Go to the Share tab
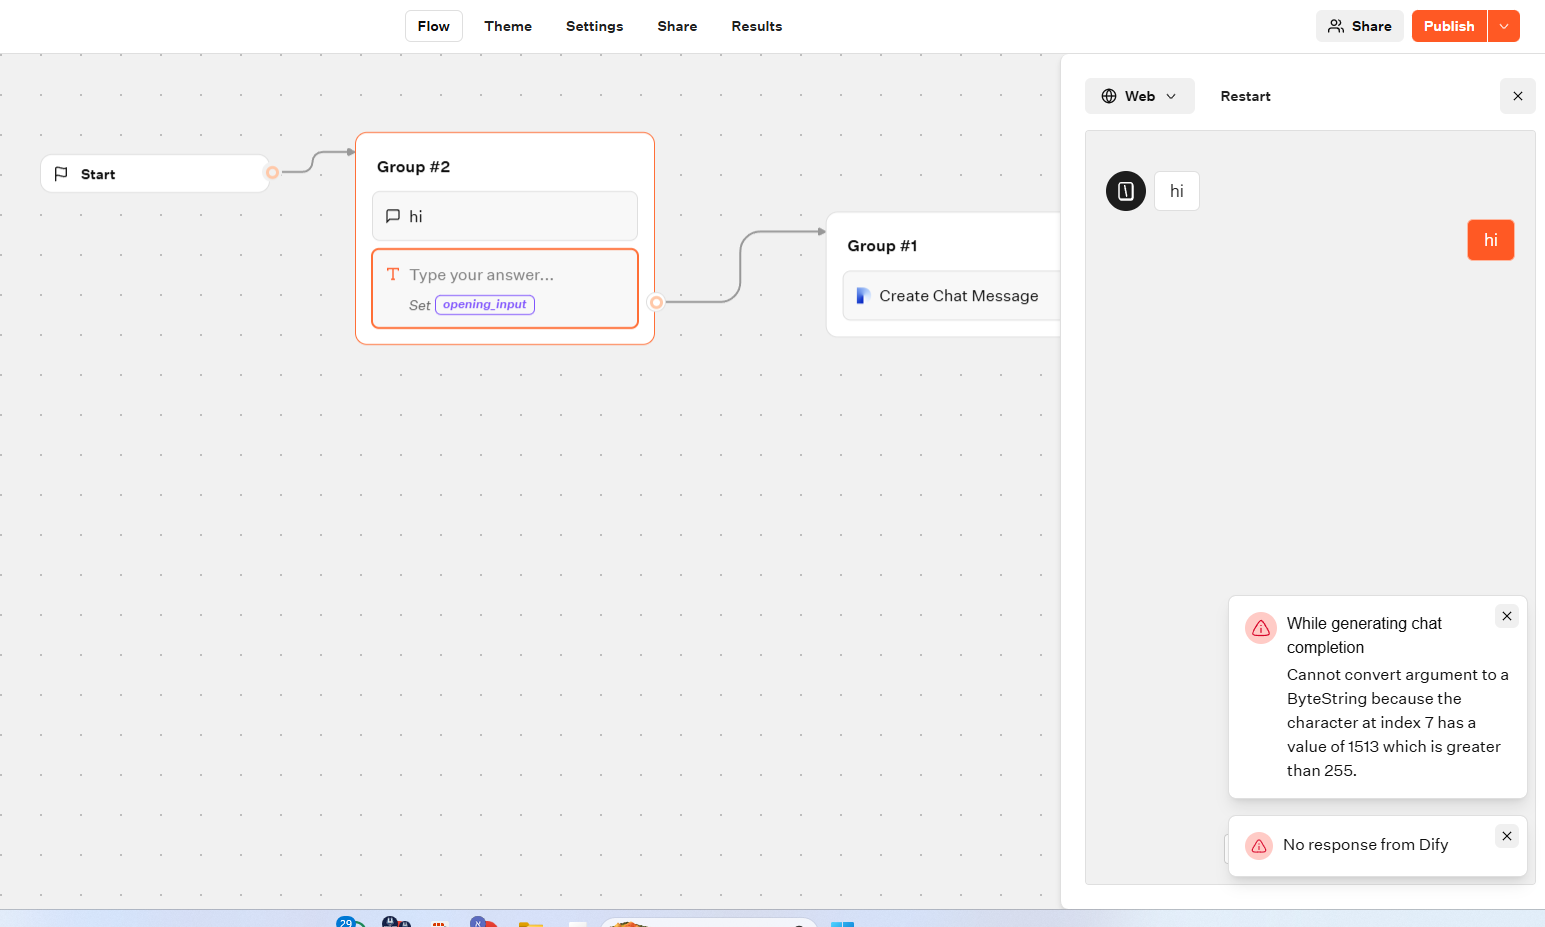 click(x=677, y=26)
